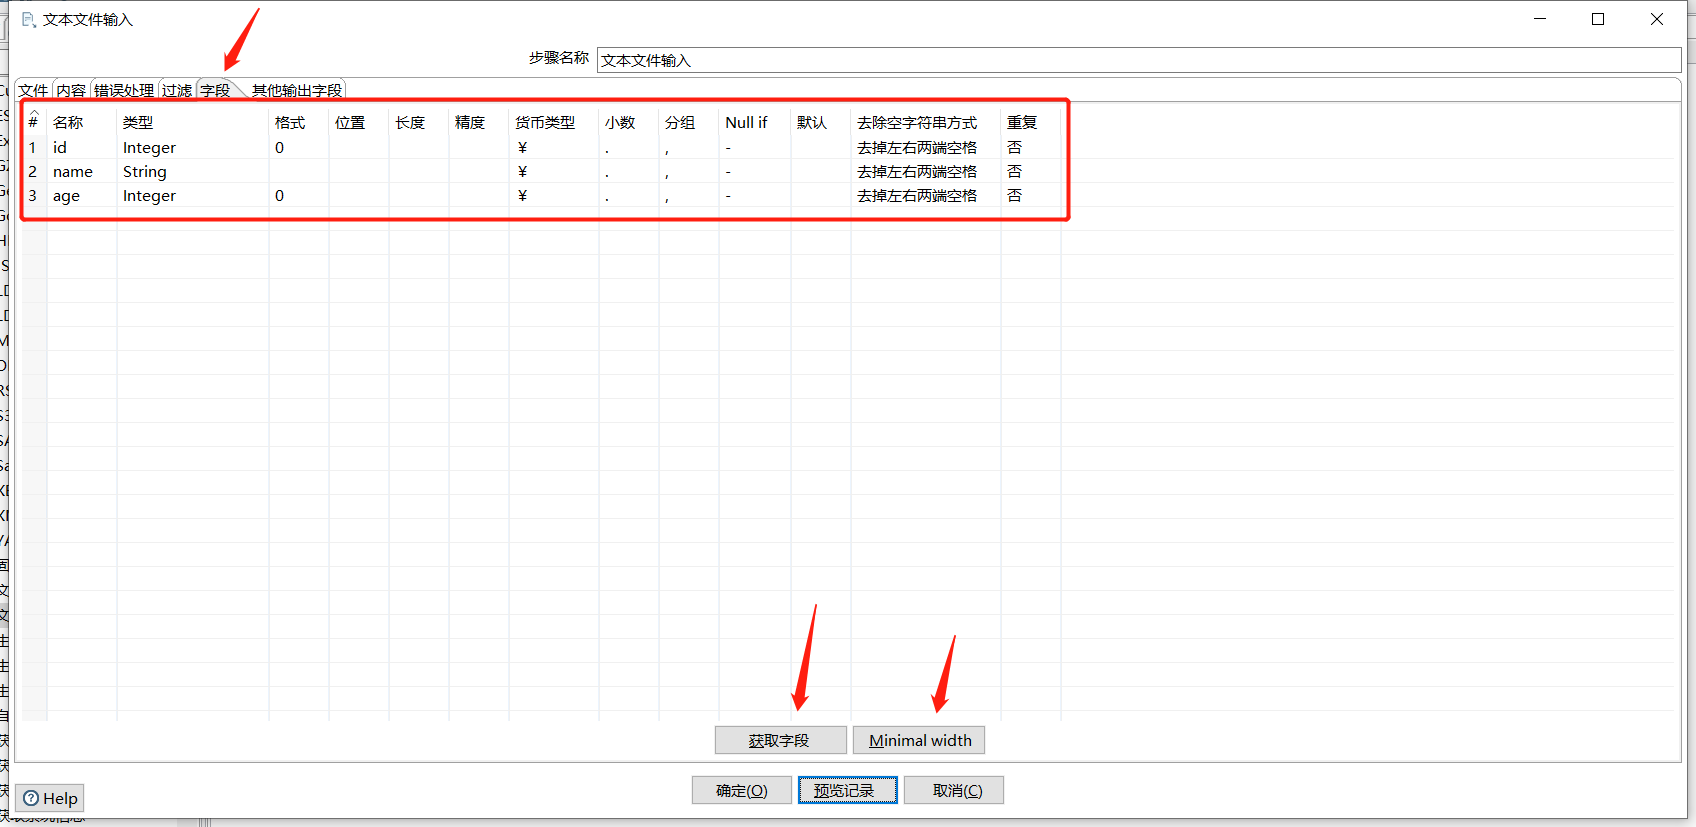Click the Integer type cell for id
Image resolution: width=1696 pixels, height=827 pixels.
click(x=193, y=147)
